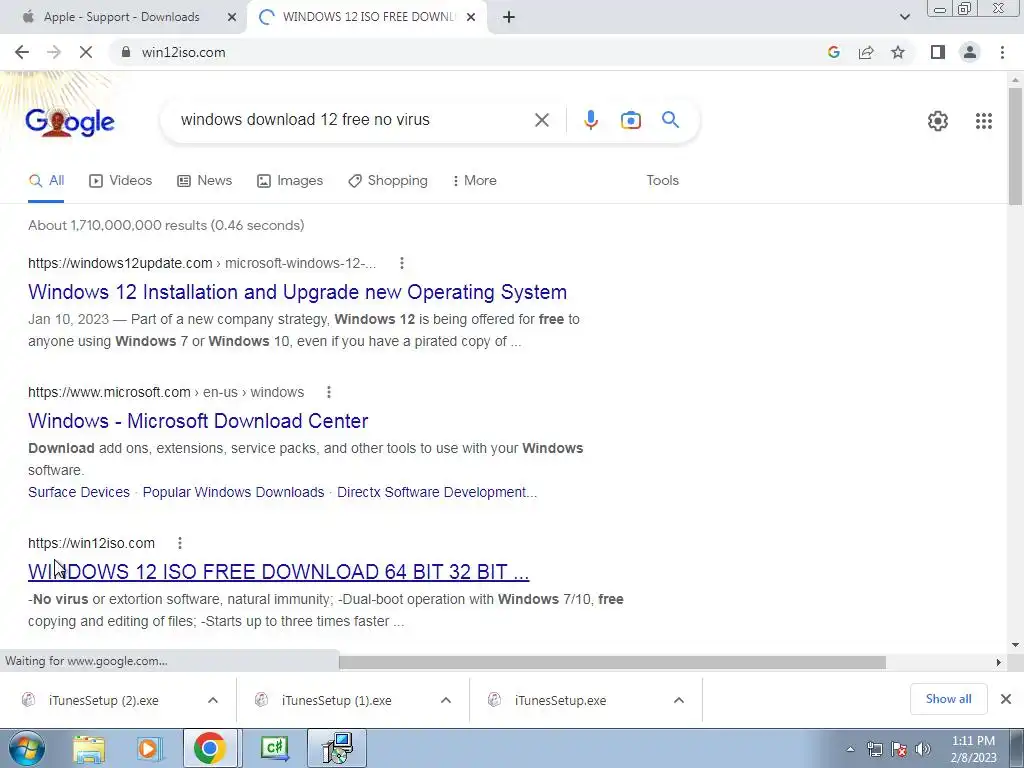Submit search with magnifier icon
1024x768 pixels.
[x=670, y=120]
